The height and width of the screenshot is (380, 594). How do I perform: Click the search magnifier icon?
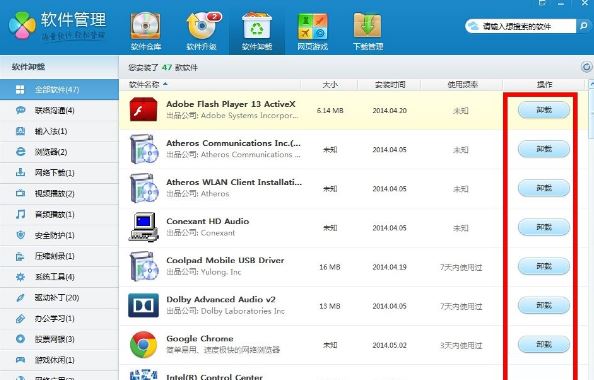click(583, 26)
